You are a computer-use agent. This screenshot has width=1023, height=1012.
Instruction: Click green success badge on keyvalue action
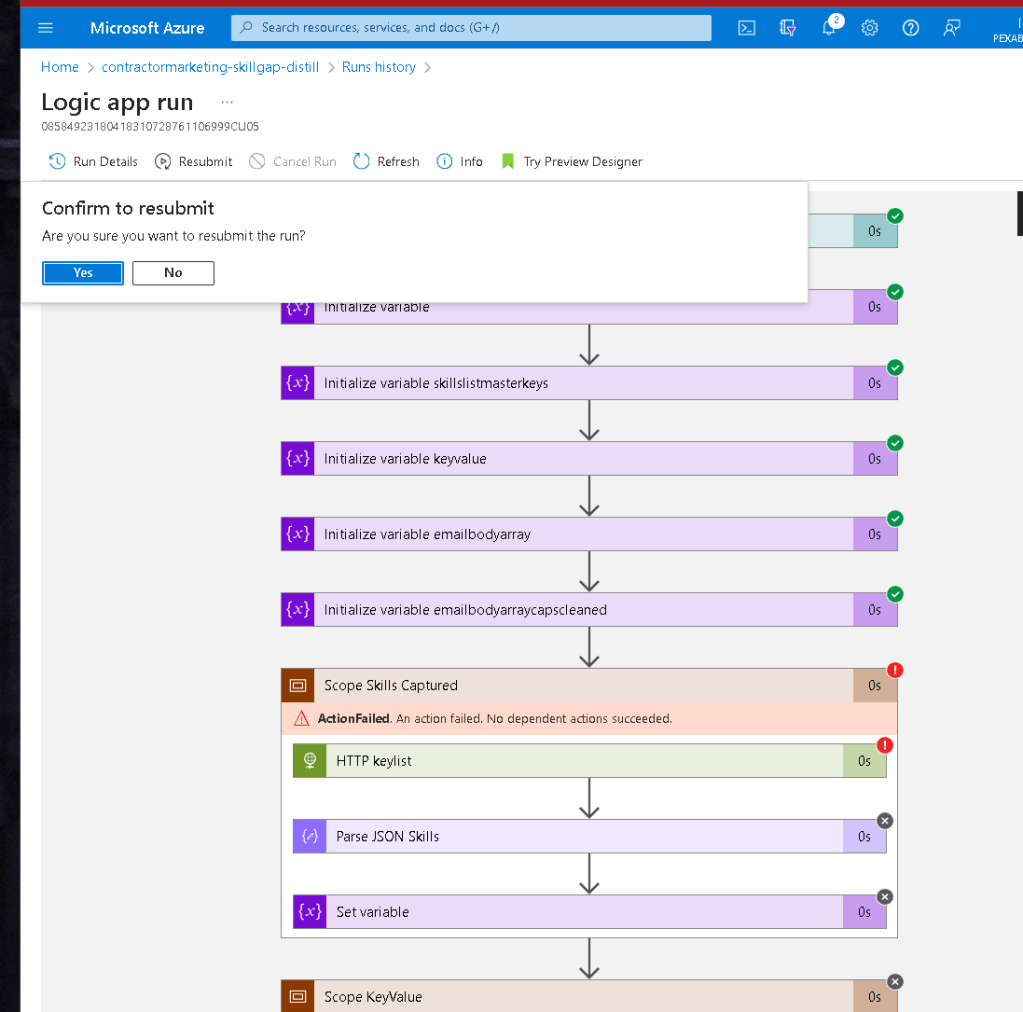895,443
